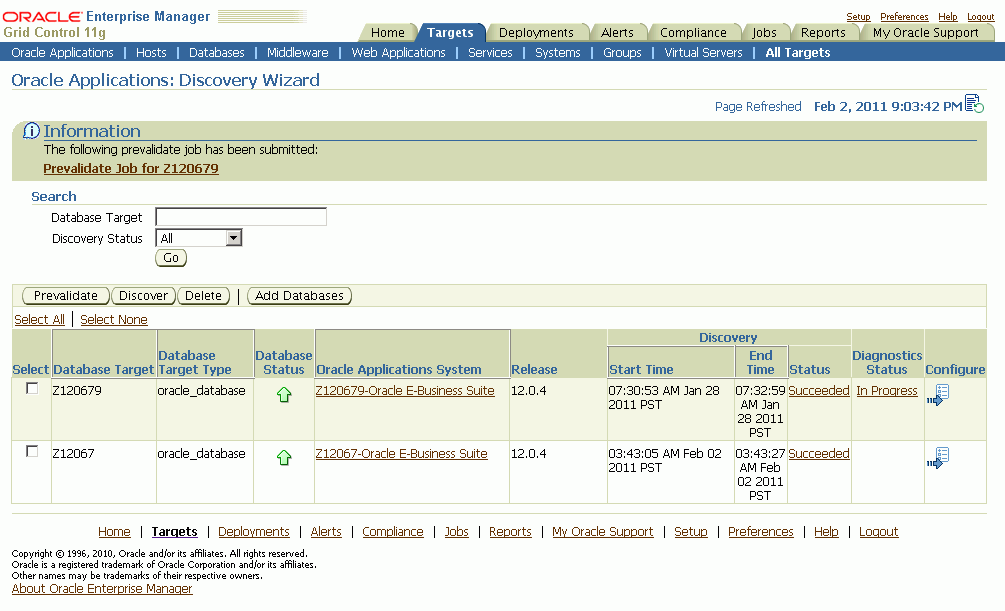The height and width of the screenshot is (611, 1005).
Task: Click the In Progress diagnostics link
Action: pyautogui.click(x=886, y=390)
